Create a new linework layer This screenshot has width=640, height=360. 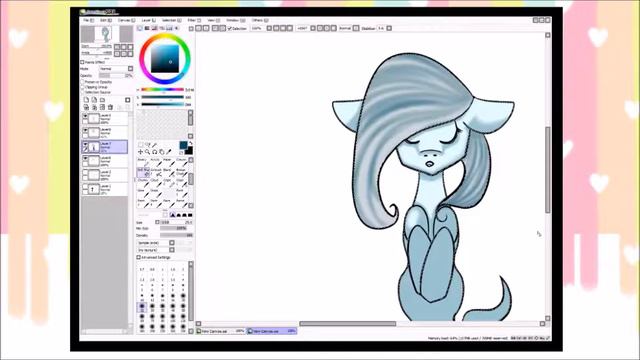point(94,100)
